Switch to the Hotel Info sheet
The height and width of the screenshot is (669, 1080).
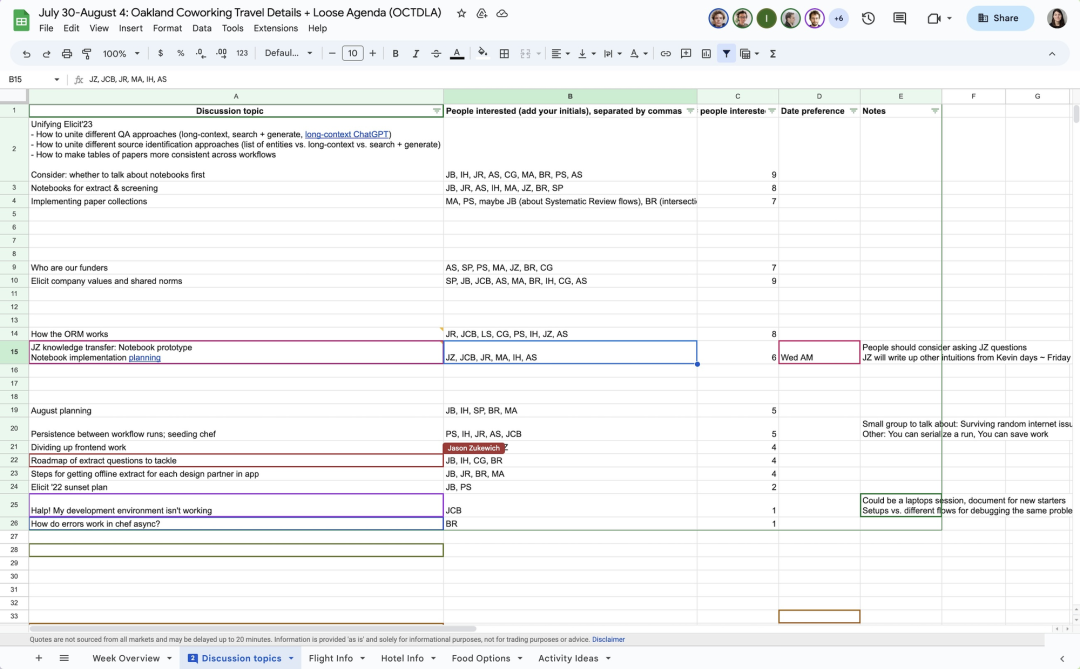[402, 658]
